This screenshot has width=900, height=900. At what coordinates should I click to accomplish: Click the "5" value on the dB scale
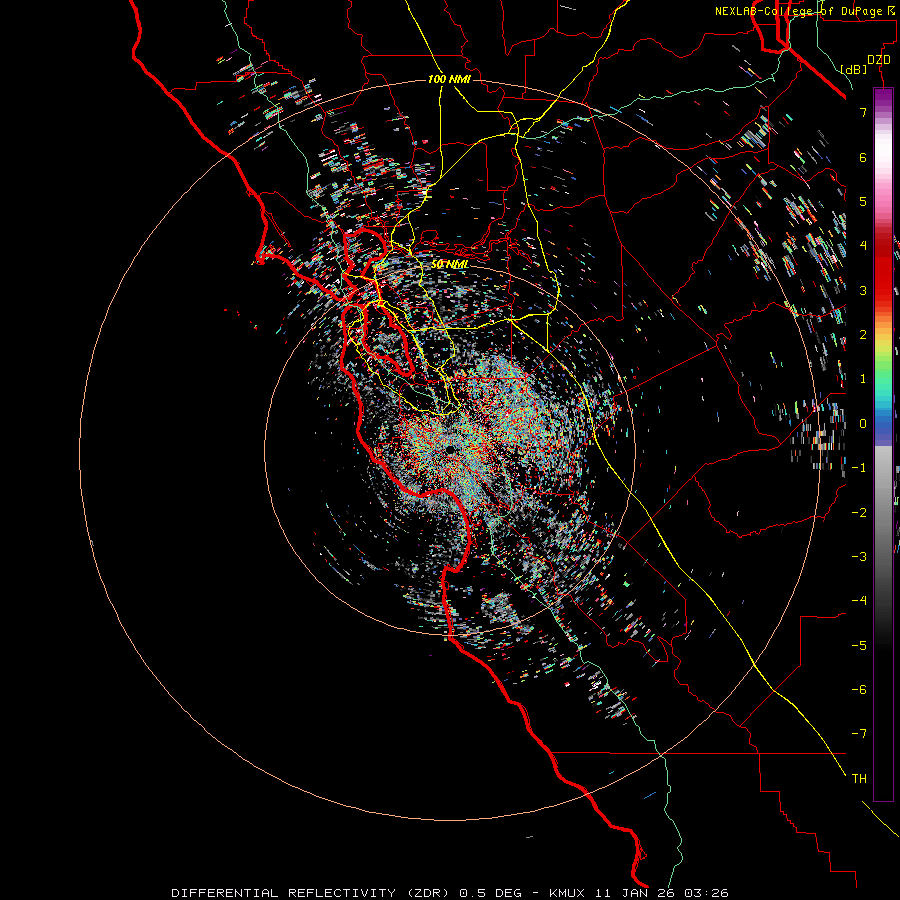click(x=863, y=201)
